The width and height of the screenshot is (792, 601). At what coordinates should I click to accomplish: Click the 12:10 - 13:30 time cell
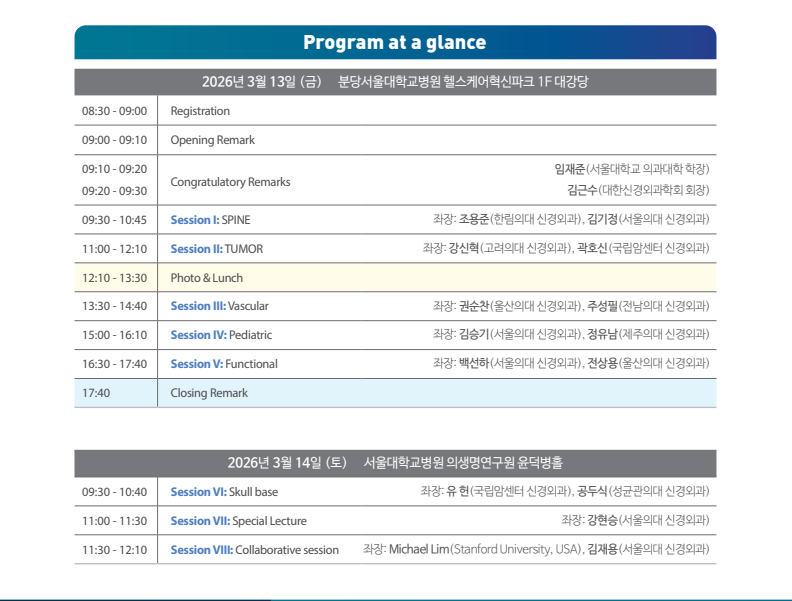click(x=114, y=277)
